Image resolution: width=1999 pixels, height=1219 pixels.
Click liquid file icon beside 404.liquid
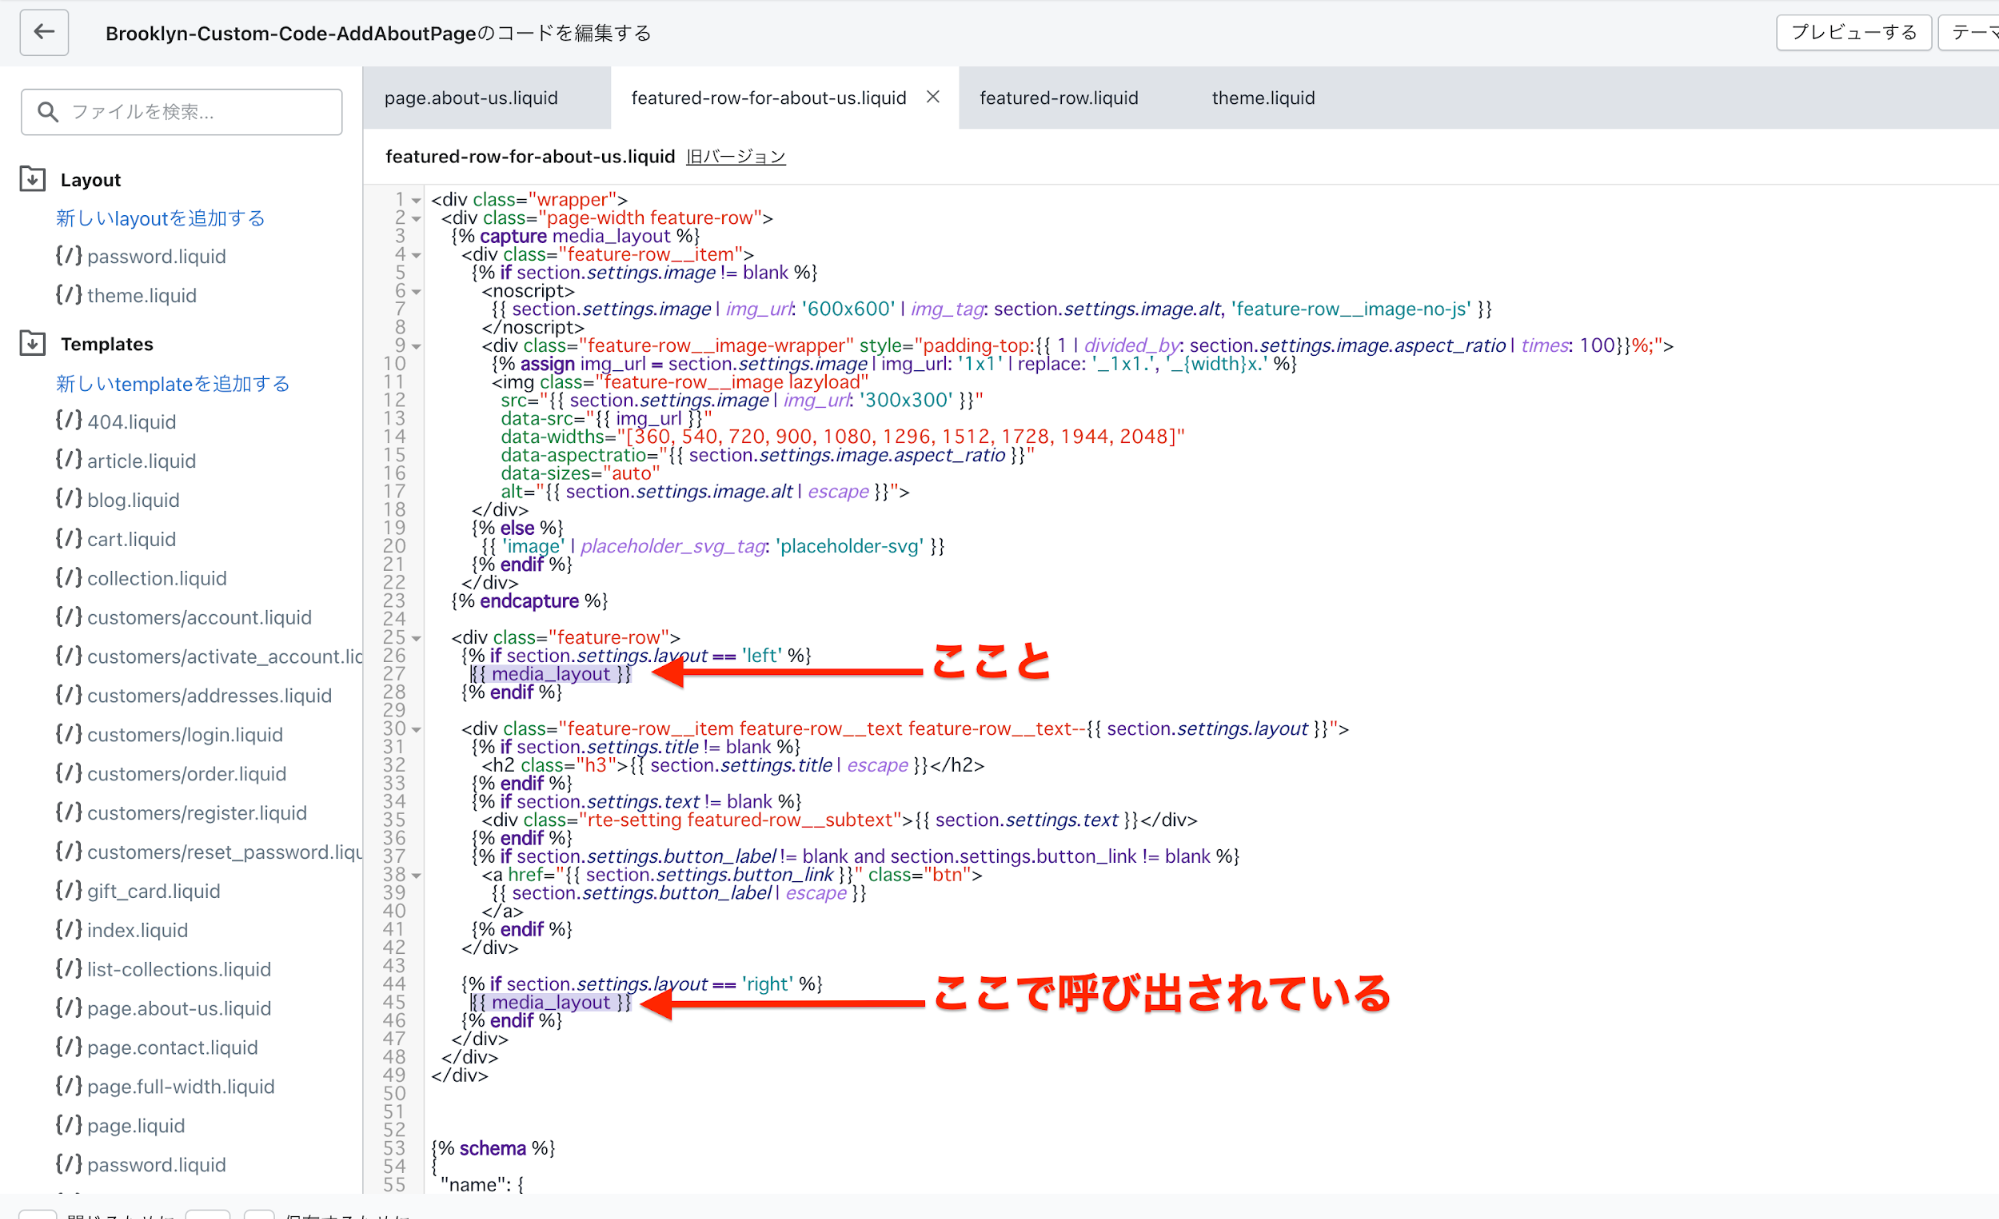(68, 421)
